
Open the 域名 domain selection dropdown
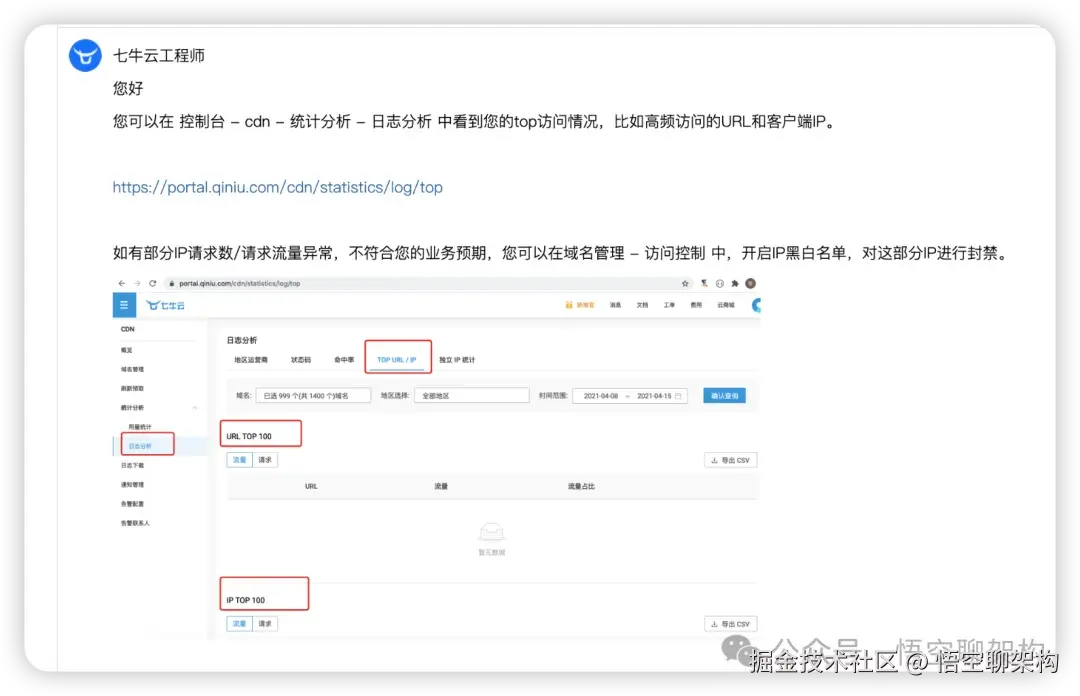314,394
